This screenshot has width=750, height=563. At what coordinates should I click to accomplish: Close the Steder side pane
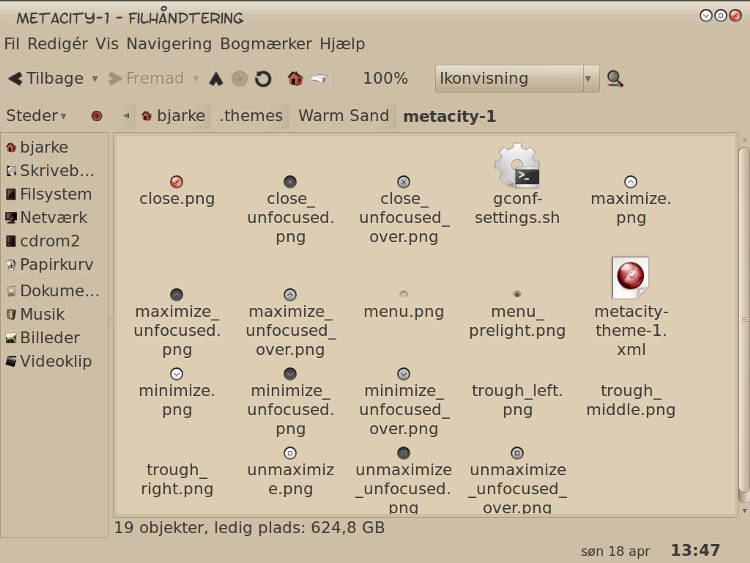(x=97, y=116)
